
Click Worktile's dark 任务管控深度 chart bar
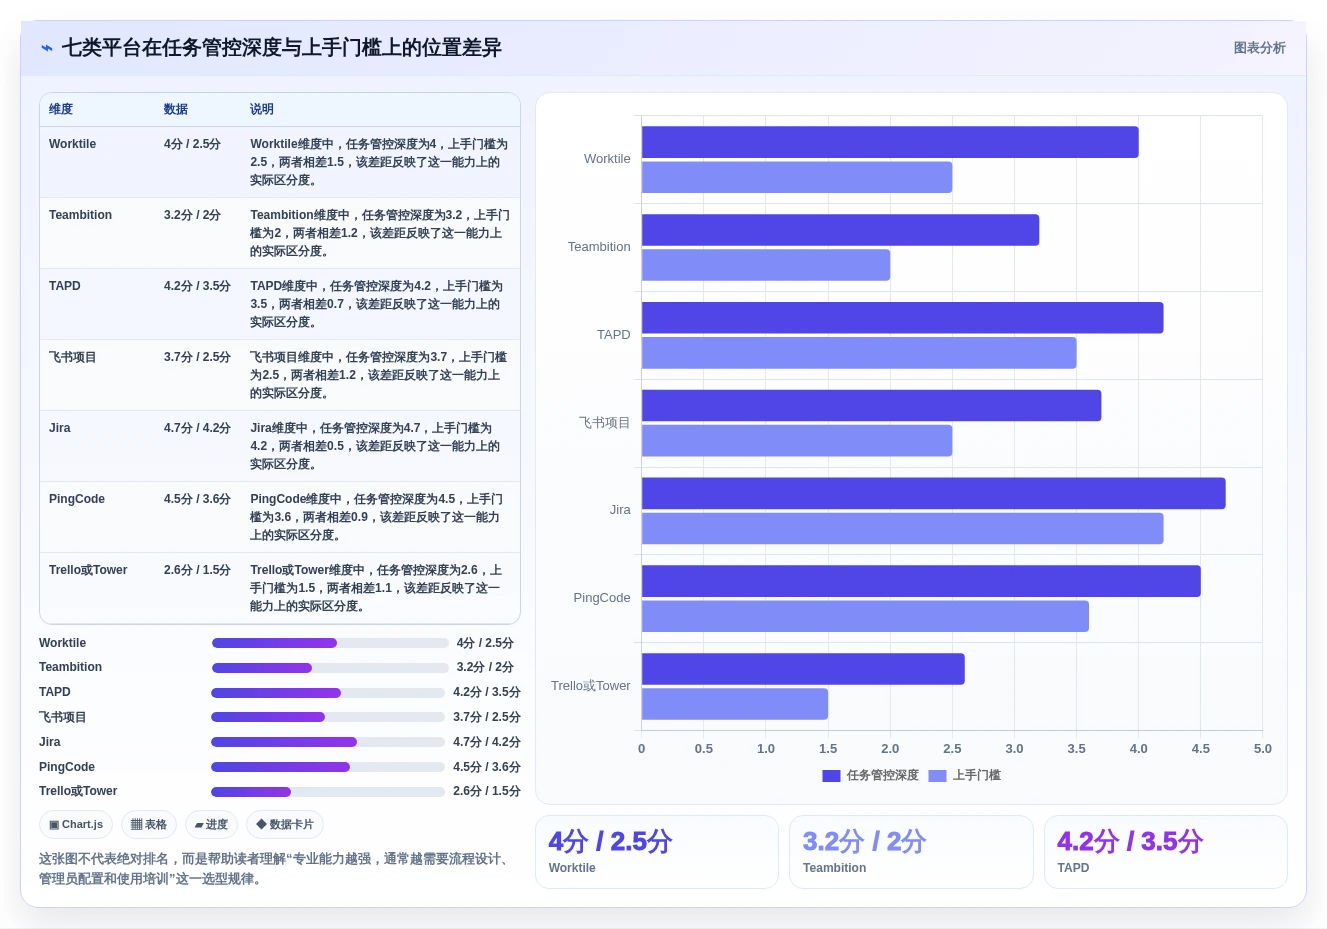tap(890, 142)
